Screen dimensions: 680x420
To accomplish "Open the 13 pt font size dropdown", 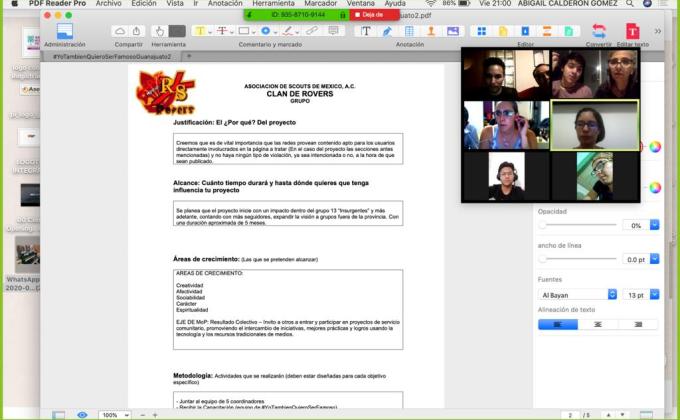I will 654,295.
